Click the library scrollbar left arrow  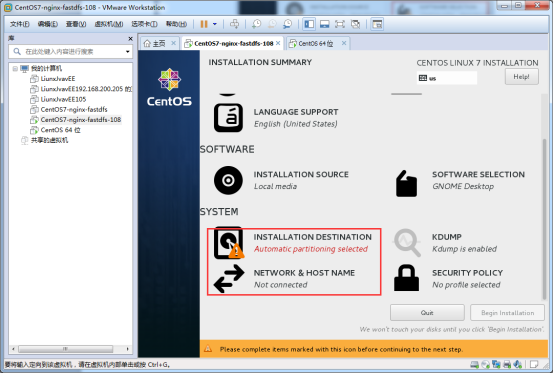13,349
